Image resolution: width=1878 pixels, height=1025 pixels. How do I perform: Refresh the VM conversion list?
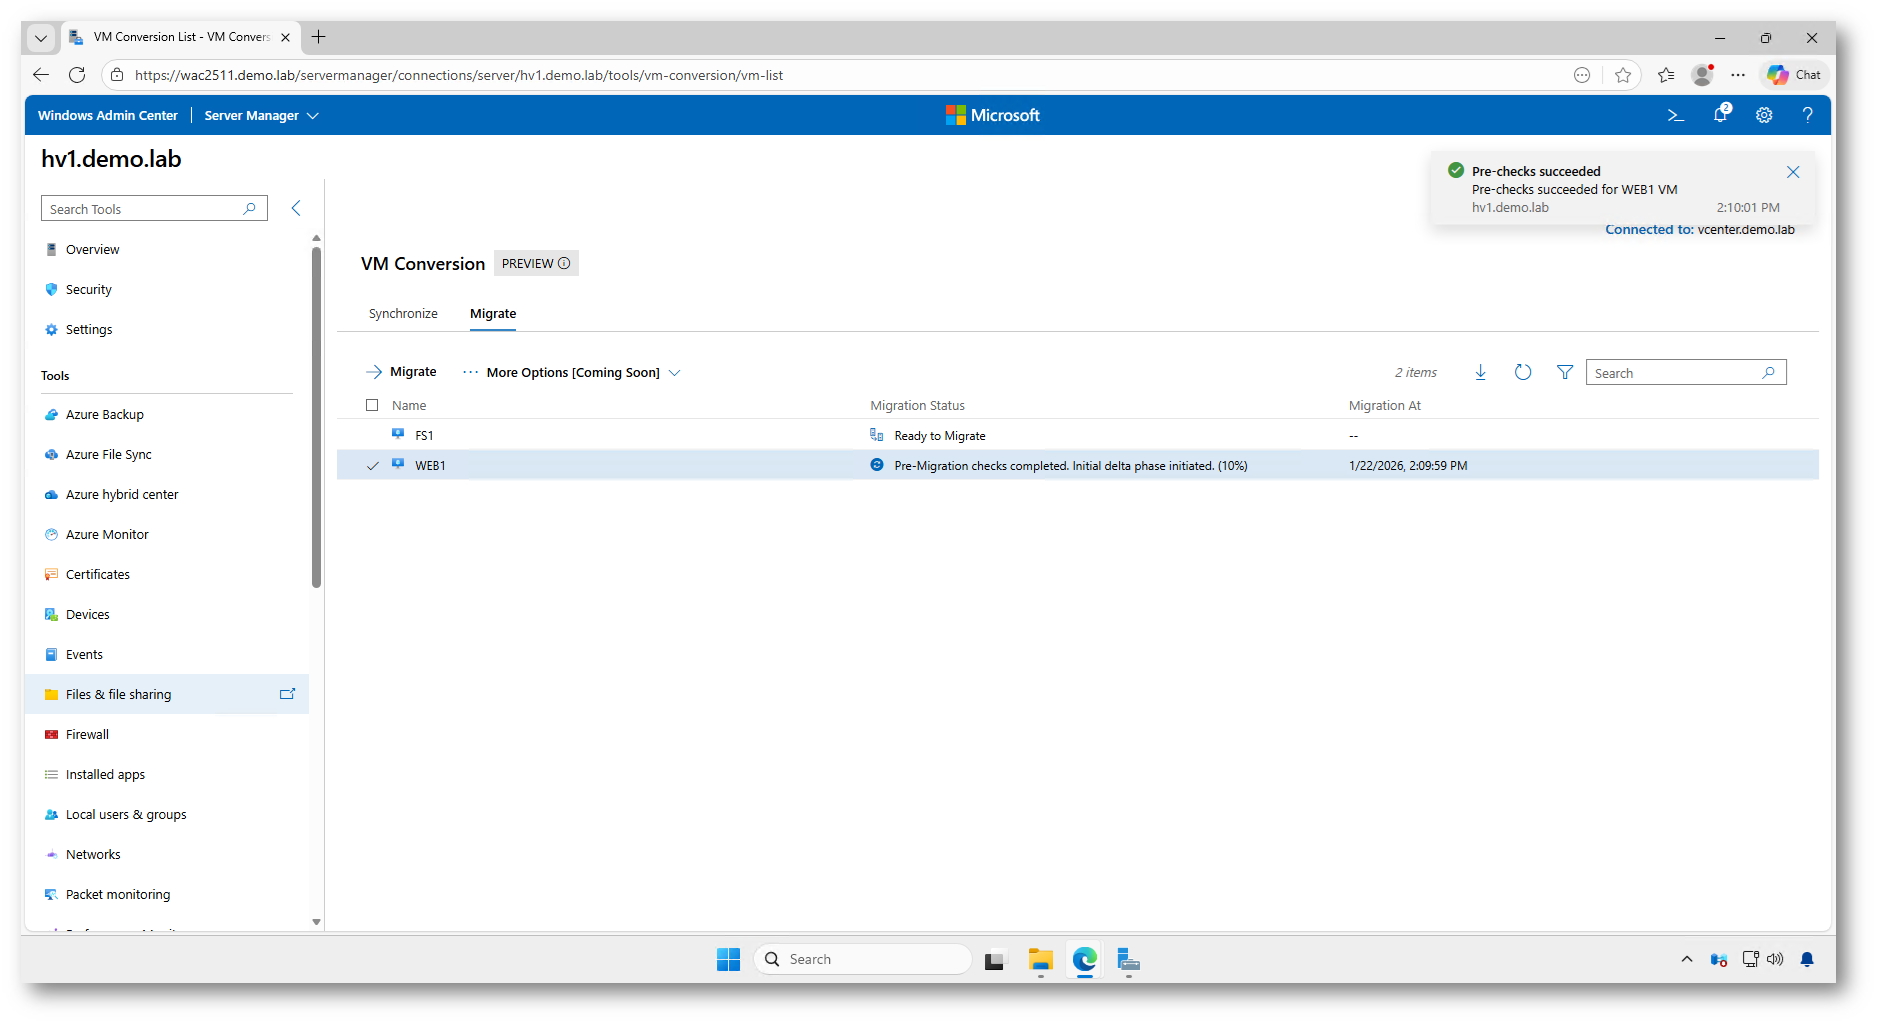(x=1522, y=373)
